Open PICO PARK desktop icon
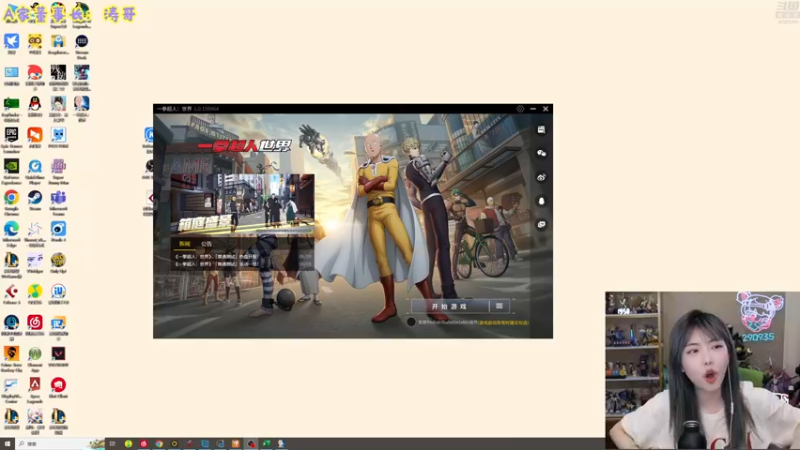800x450 pixels. coord(58,137)
